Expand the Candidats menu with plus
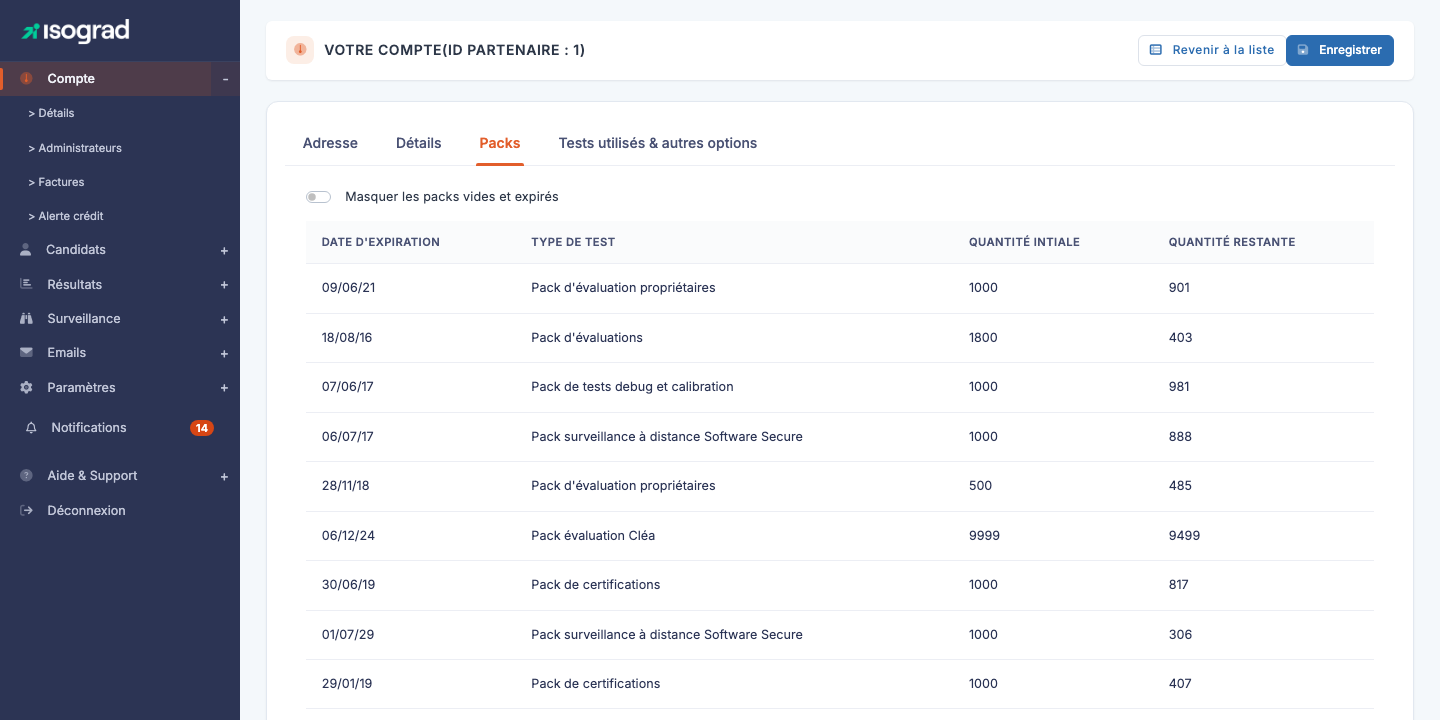 pyautogui.click(x=225, y=251)
